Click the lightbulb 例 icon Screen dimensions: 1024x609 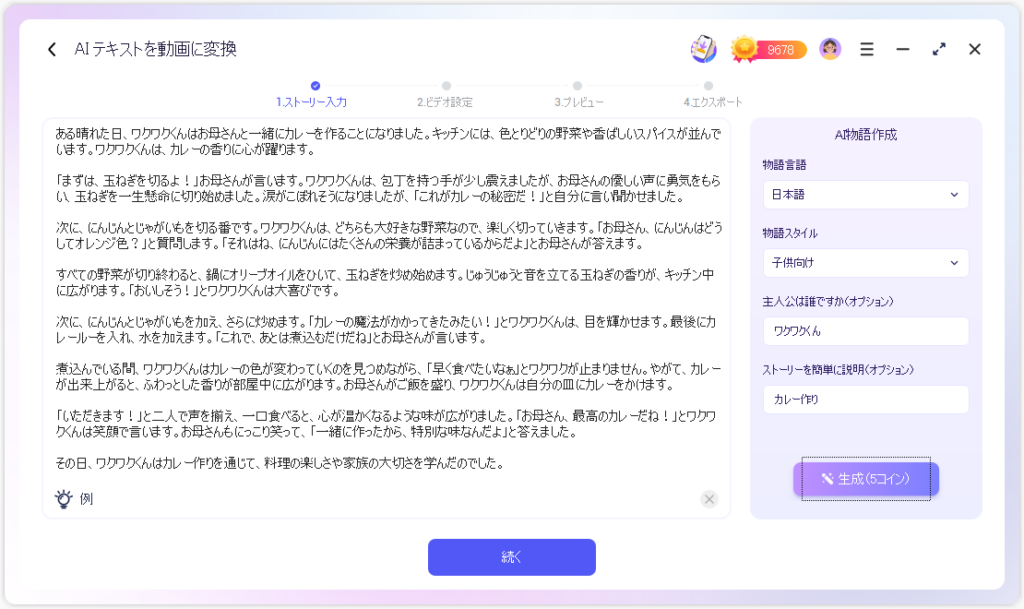[x=64, y=498]
